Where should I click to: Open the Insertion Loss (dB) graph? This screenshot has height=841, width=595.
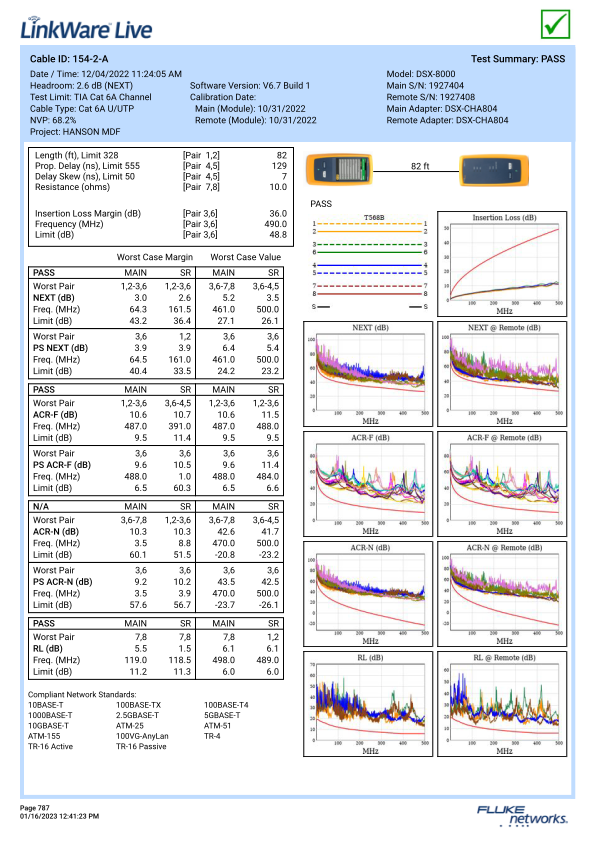pyautogui.click(x=502, y=264)
